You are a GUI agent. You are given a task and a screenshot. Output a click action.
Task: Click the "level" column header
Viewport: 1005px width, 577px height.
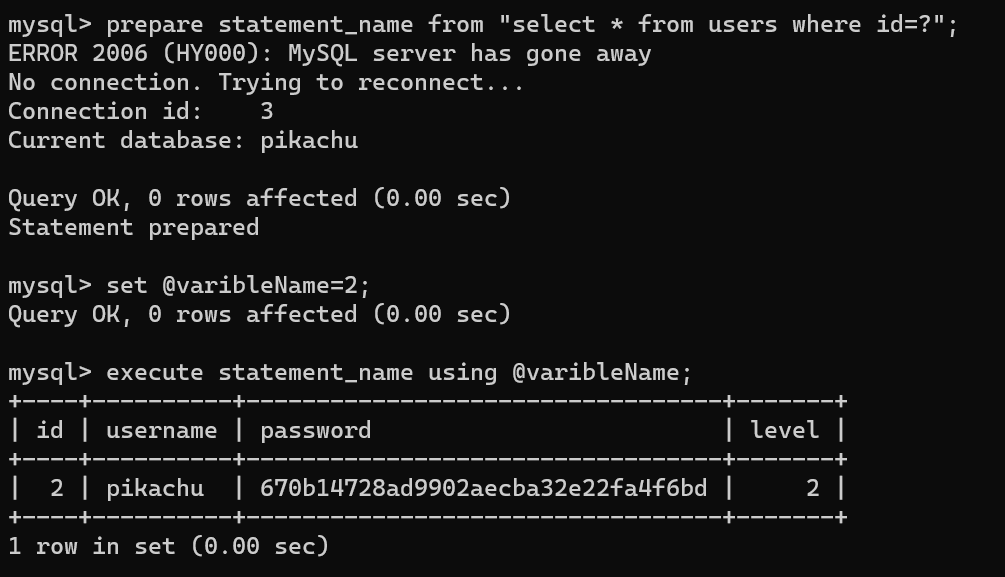pyautogui.click(x=785, y=431)
